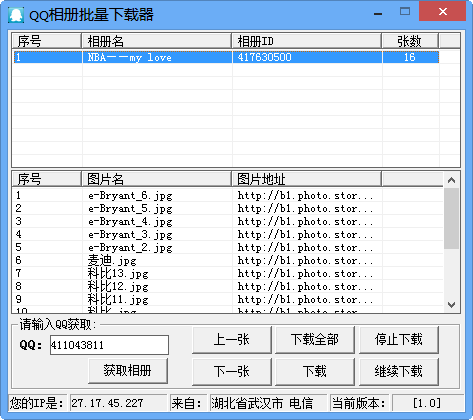Viewport: 473px width, 420px height.
Task: Click 图片地址 column header
Action: (306, 179)
